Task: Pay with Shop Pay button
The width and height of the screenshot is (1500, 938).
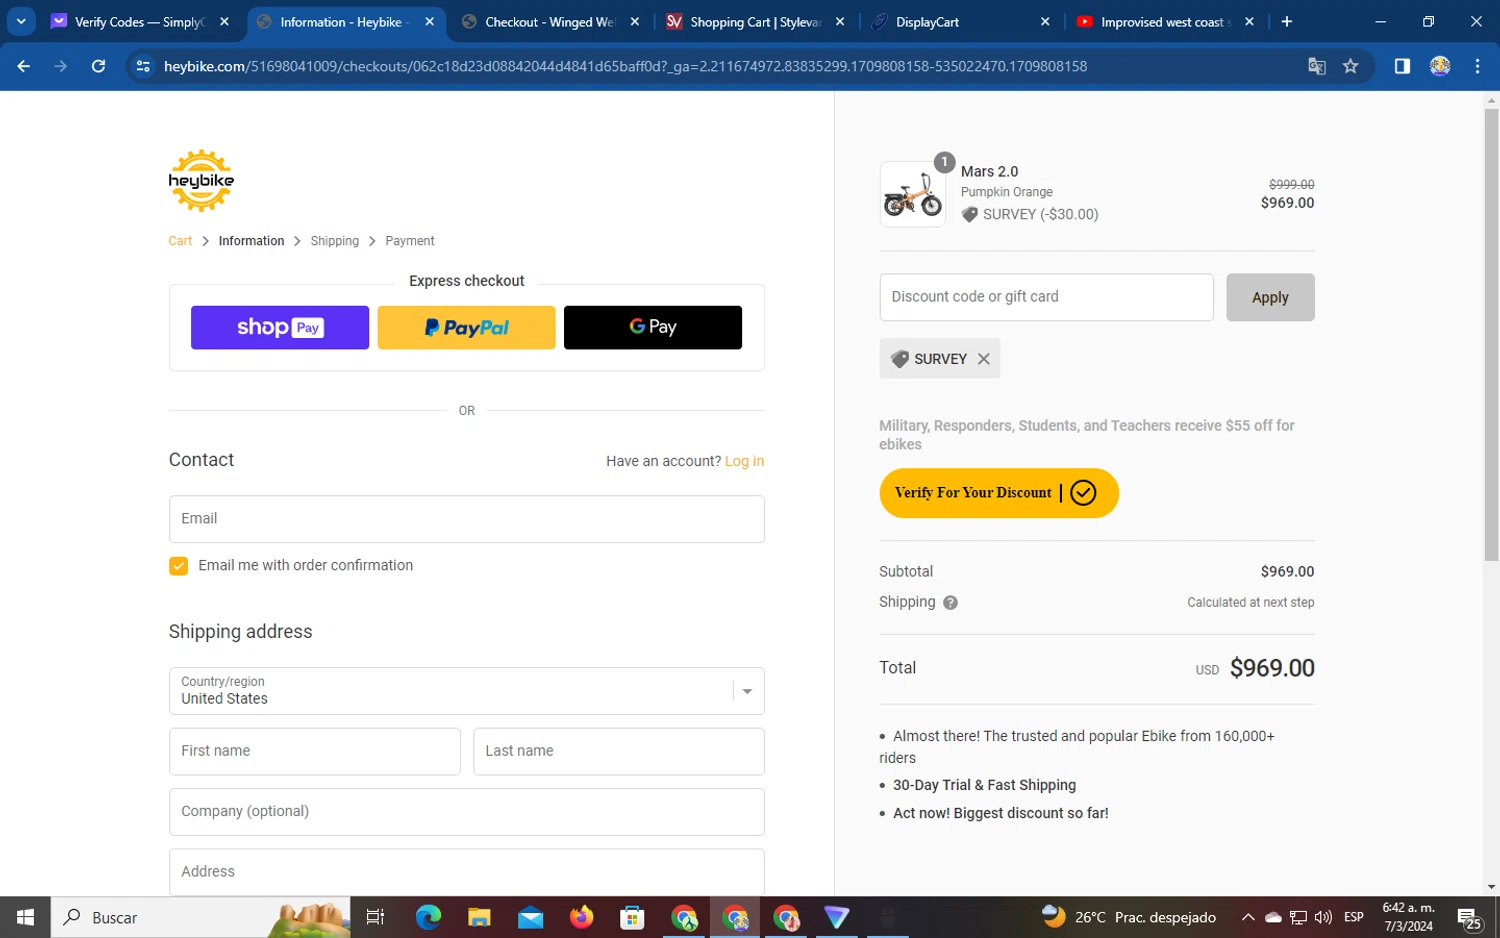Action: click(280, 328)
